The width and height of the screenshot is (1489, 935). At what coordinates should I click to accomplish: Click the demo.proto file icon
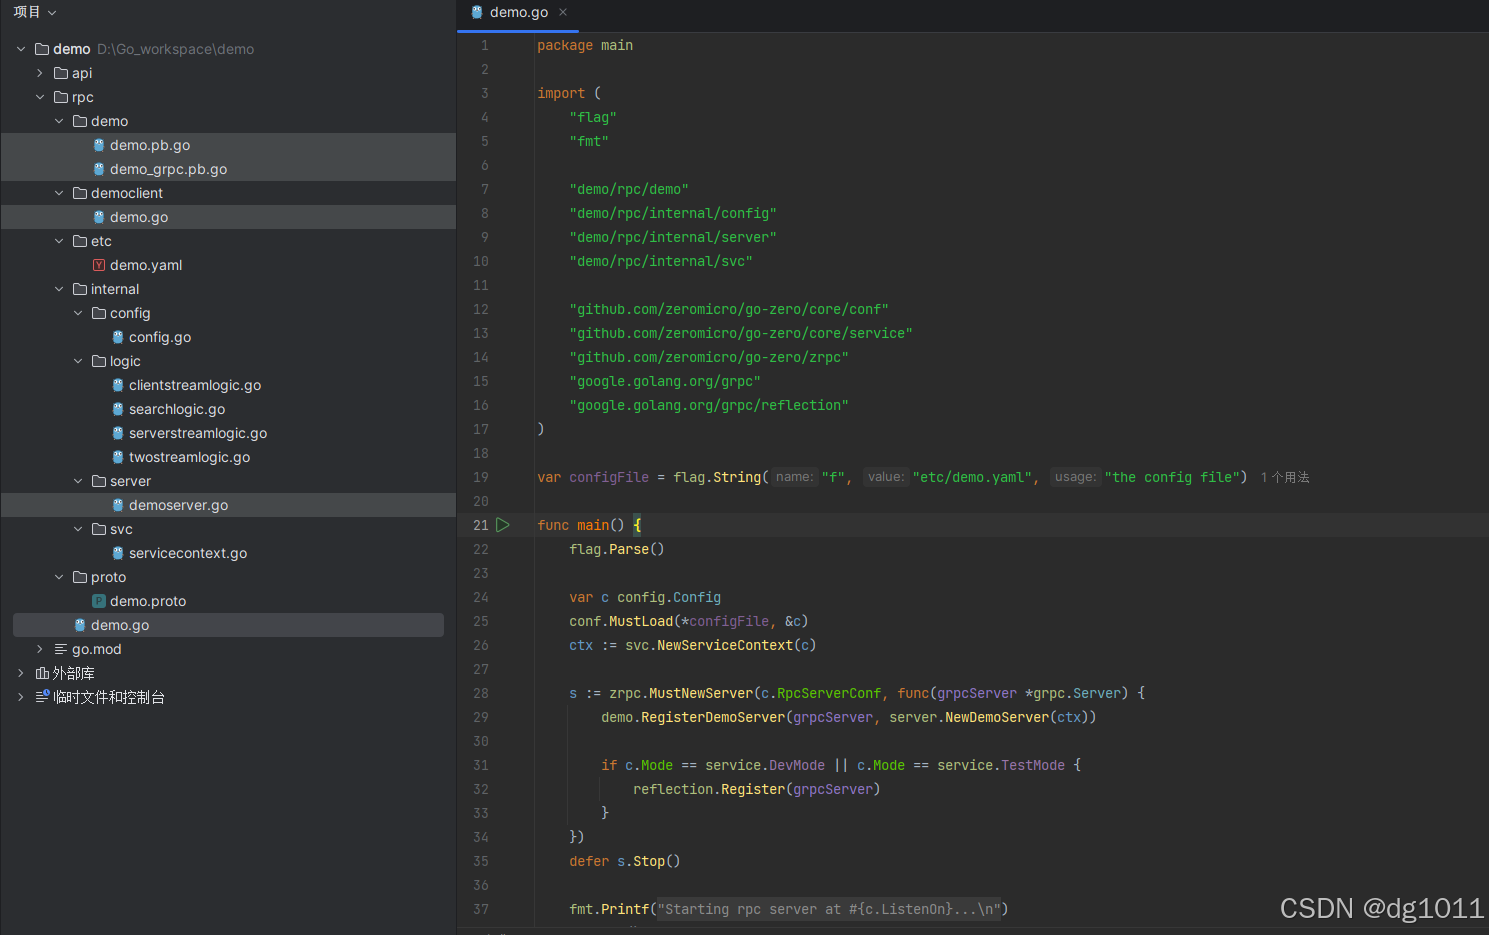[x=99, y=601]
